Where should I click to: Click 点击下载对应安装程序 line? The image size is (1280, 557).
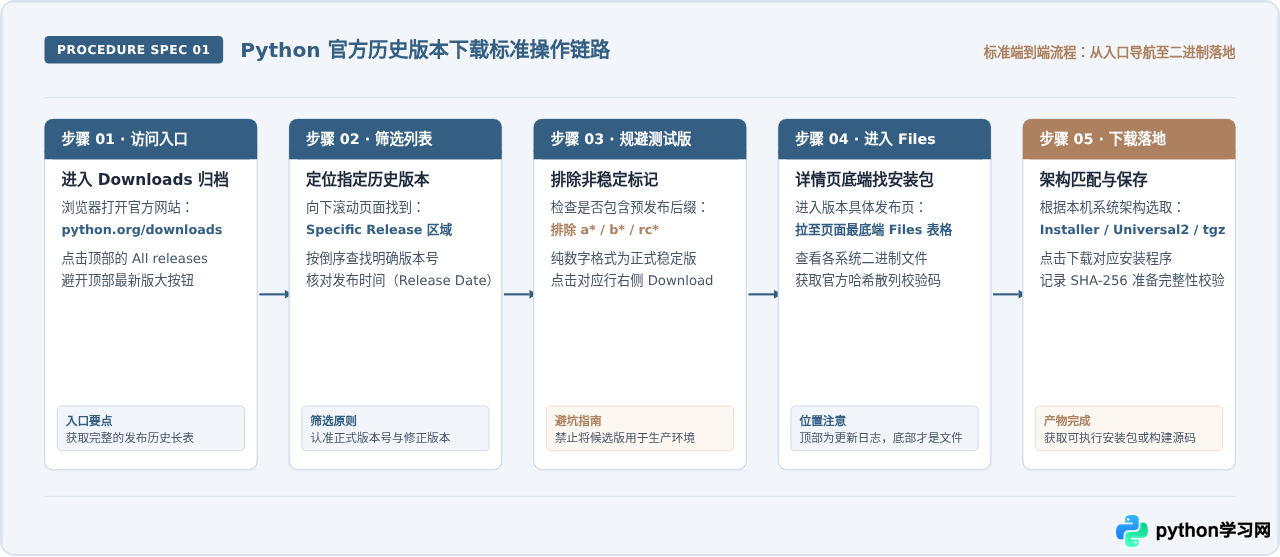(x=1106, y=258)
